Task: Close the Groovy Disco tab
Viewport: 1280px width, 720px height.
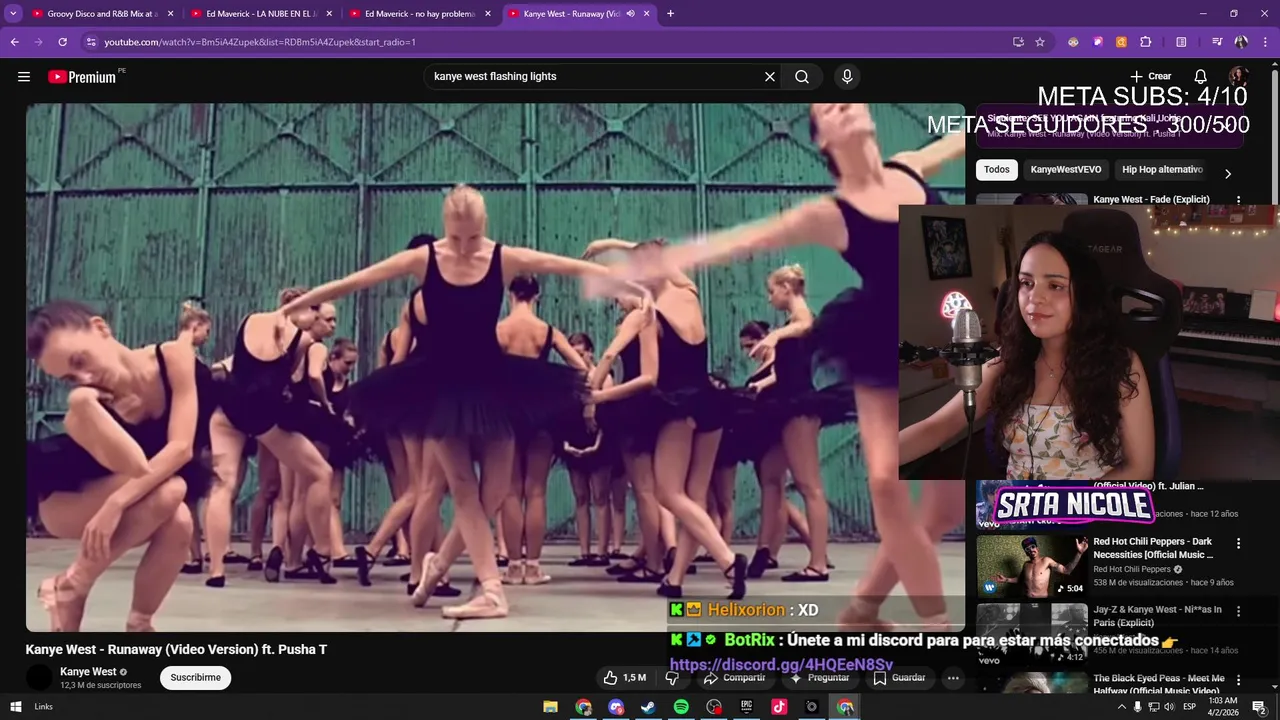Action: pyautogui.click(x=170, y=14)
